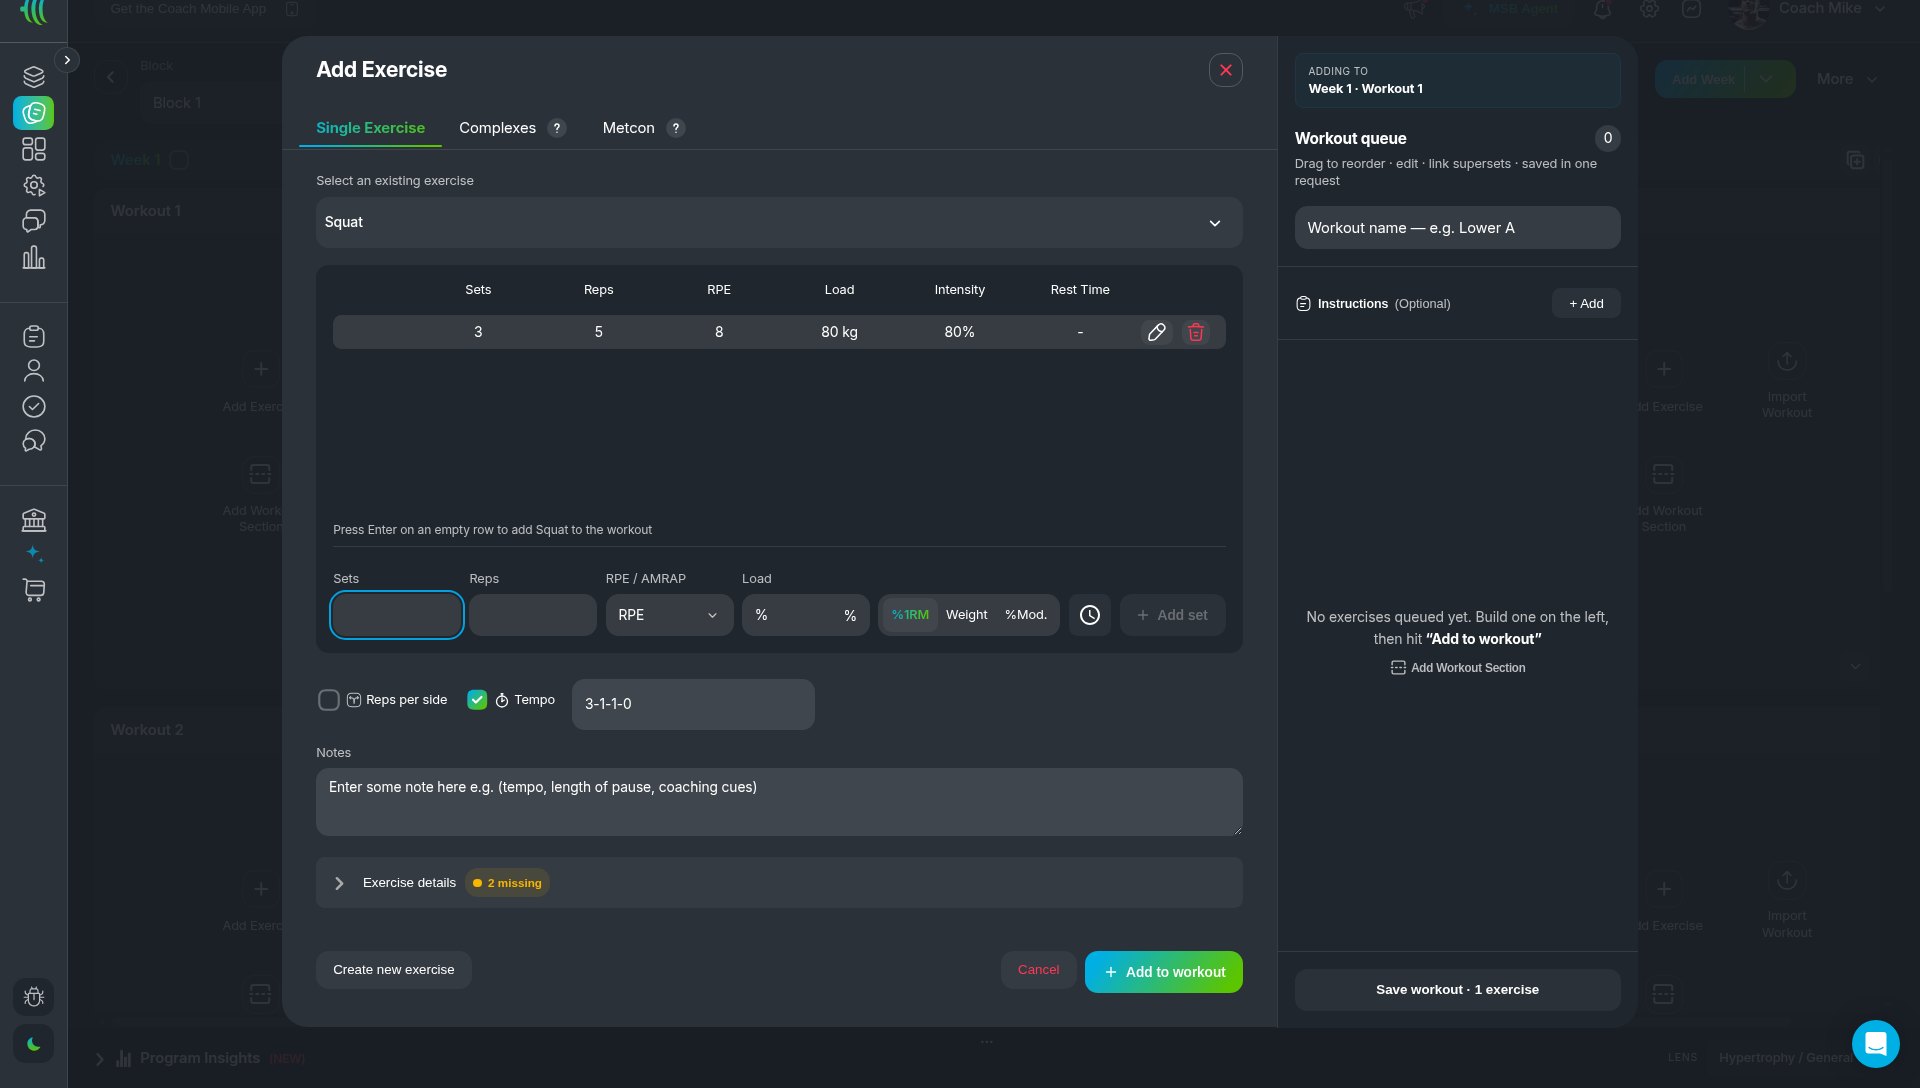Open the chat support bubble icon

1875,1044
